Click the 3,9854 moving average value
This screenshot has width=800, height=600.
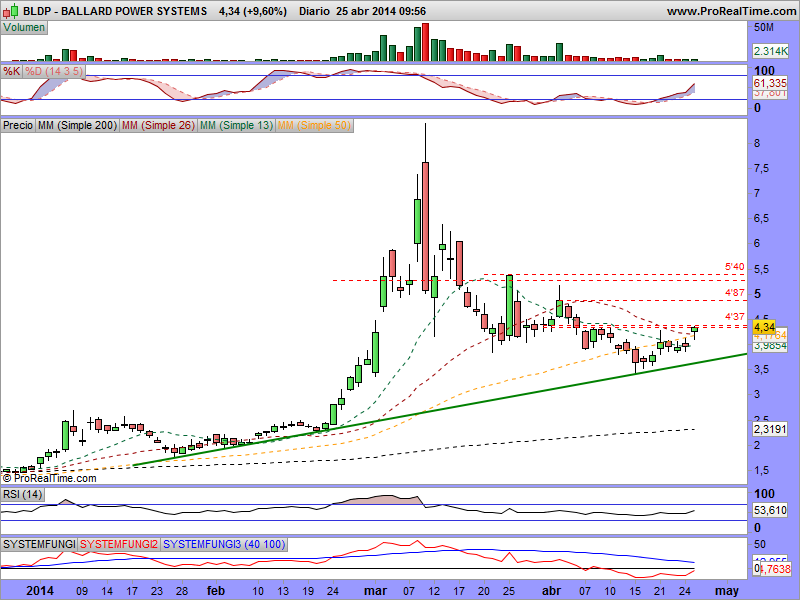(x=770, y=346)
